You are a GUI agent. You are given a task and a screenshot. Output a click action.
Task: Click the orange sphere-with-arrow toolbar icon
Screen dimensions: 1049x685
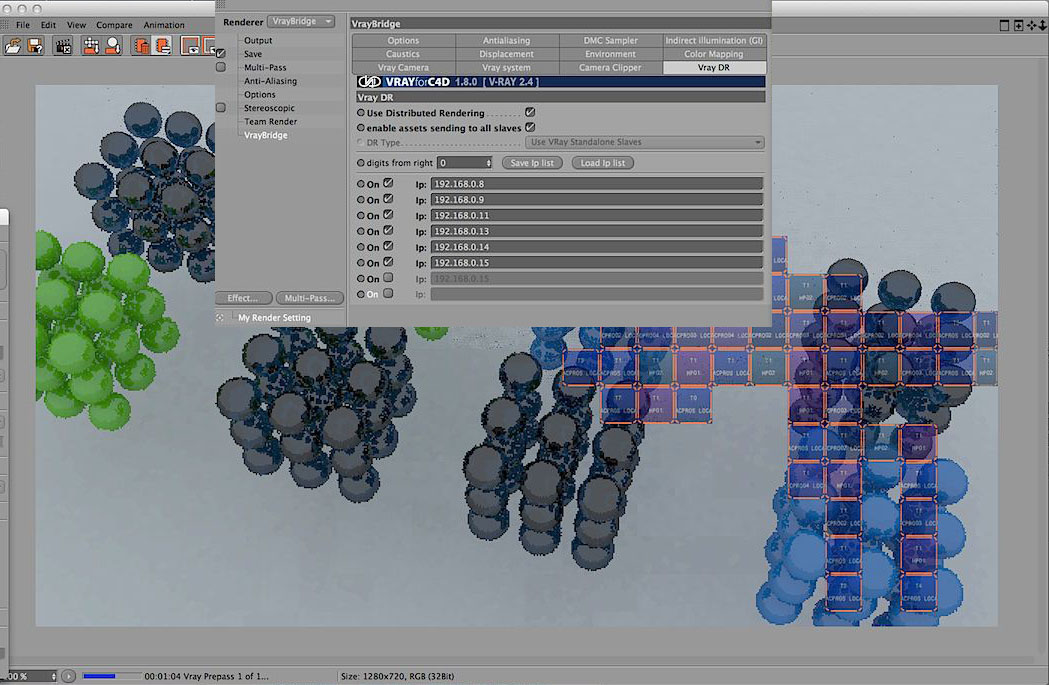point(113,45)
